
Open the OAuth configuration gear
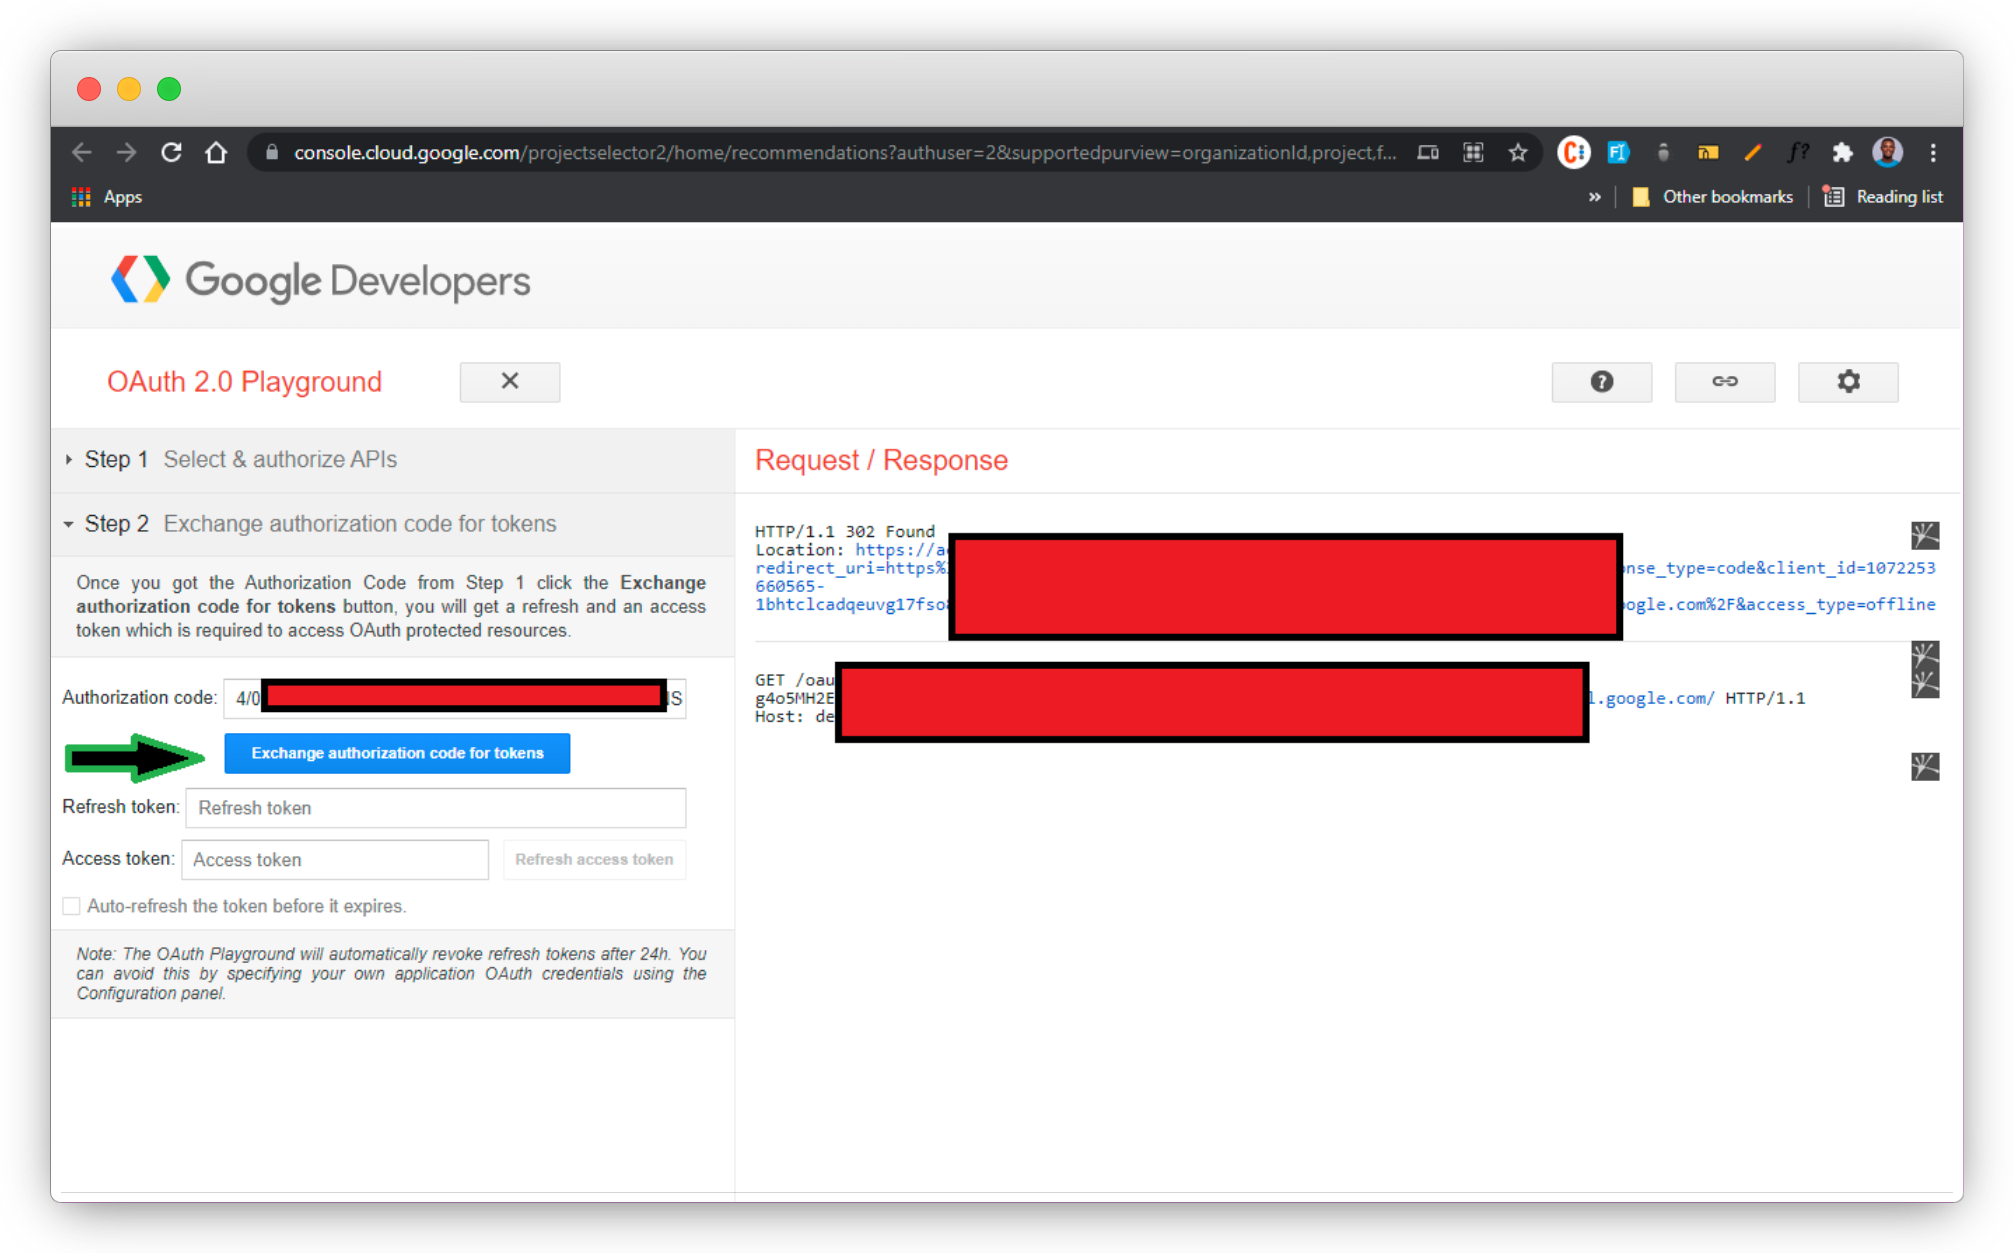tap(1848, 382)
